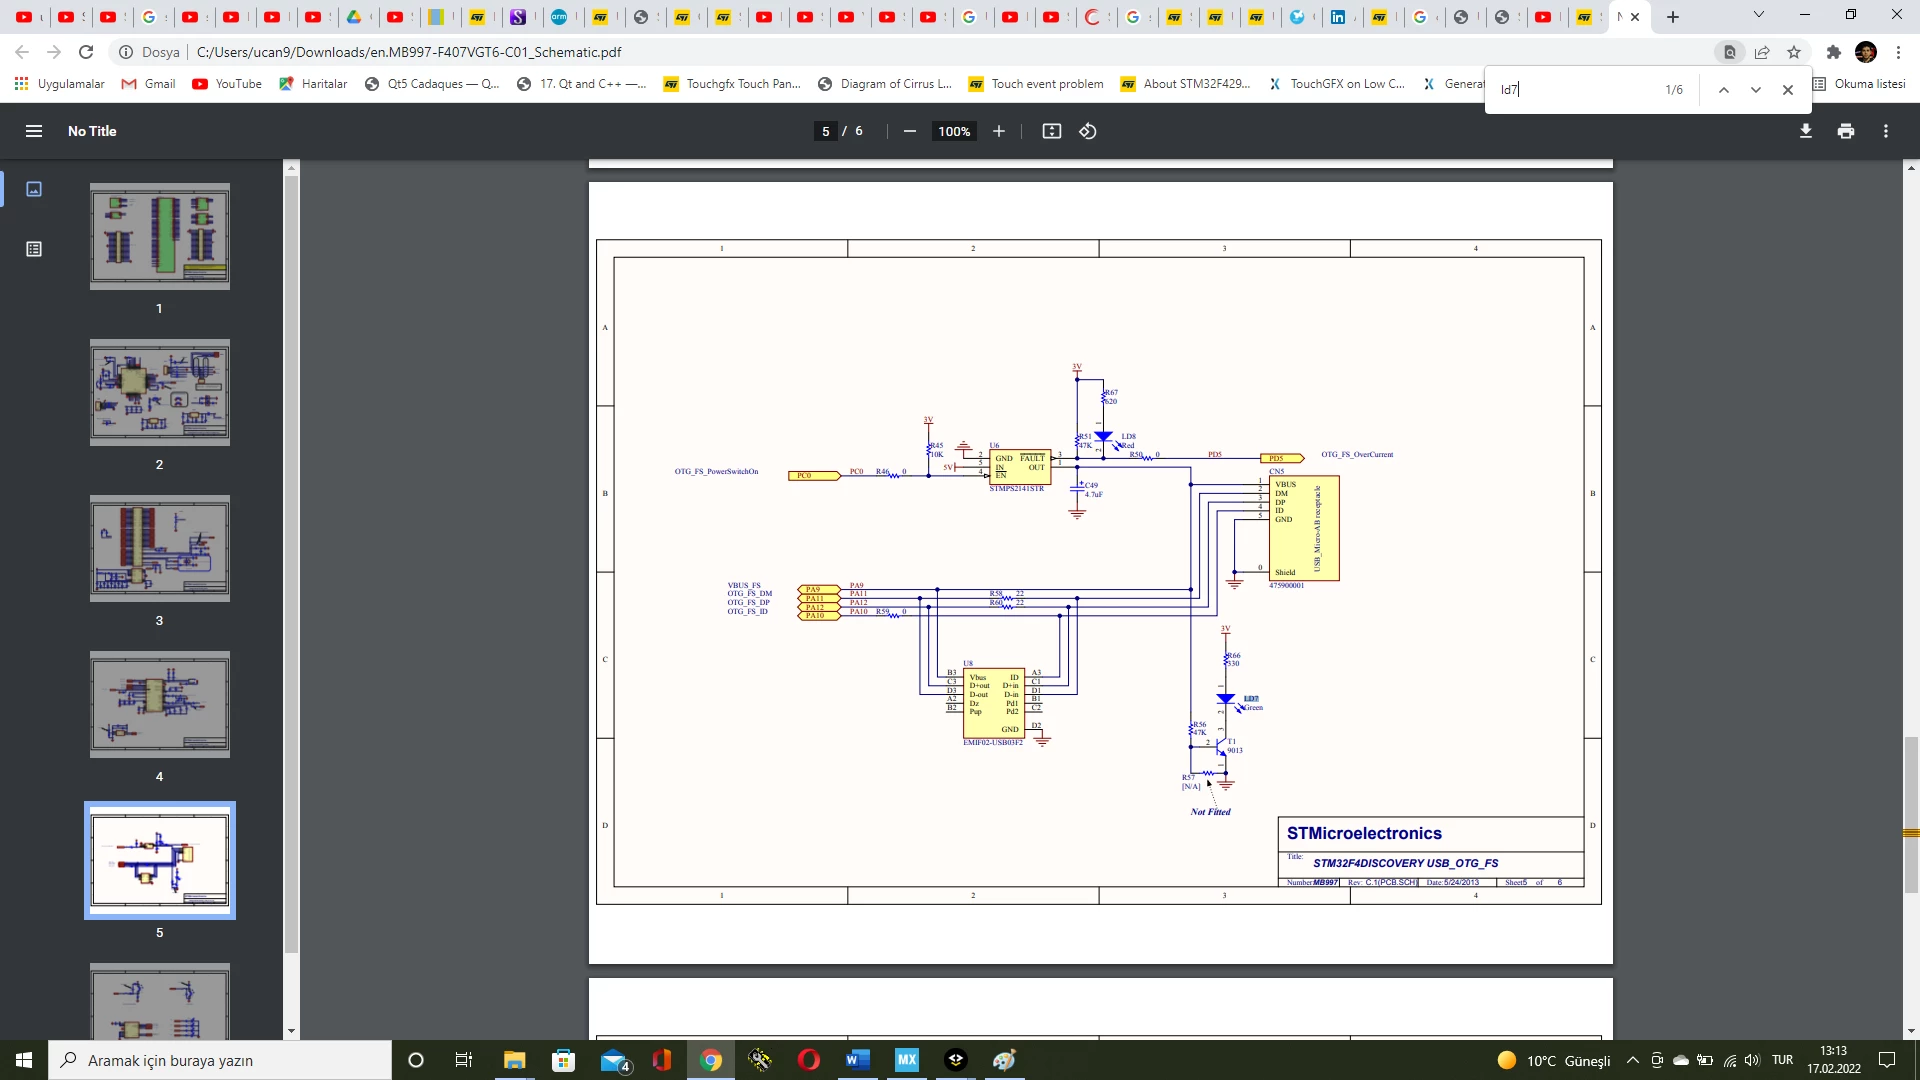Download the PDF file
Image resolution: width=1920 pixels, height=1080 pixels.
[1806, 131]
